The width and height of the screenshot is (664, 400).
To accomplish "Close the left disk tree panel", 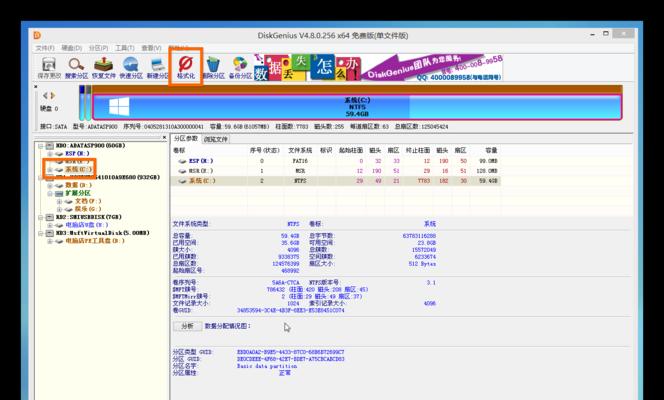I will (164, 138).
